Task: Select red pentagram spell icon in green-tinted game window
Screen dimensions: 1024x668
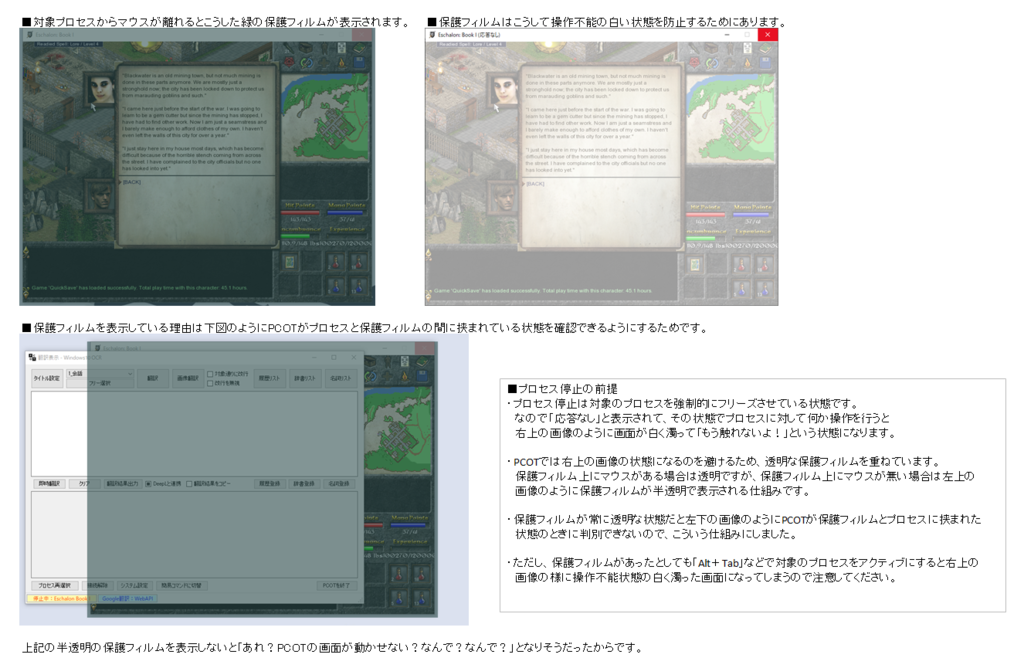Action: (x=289, y=62)
